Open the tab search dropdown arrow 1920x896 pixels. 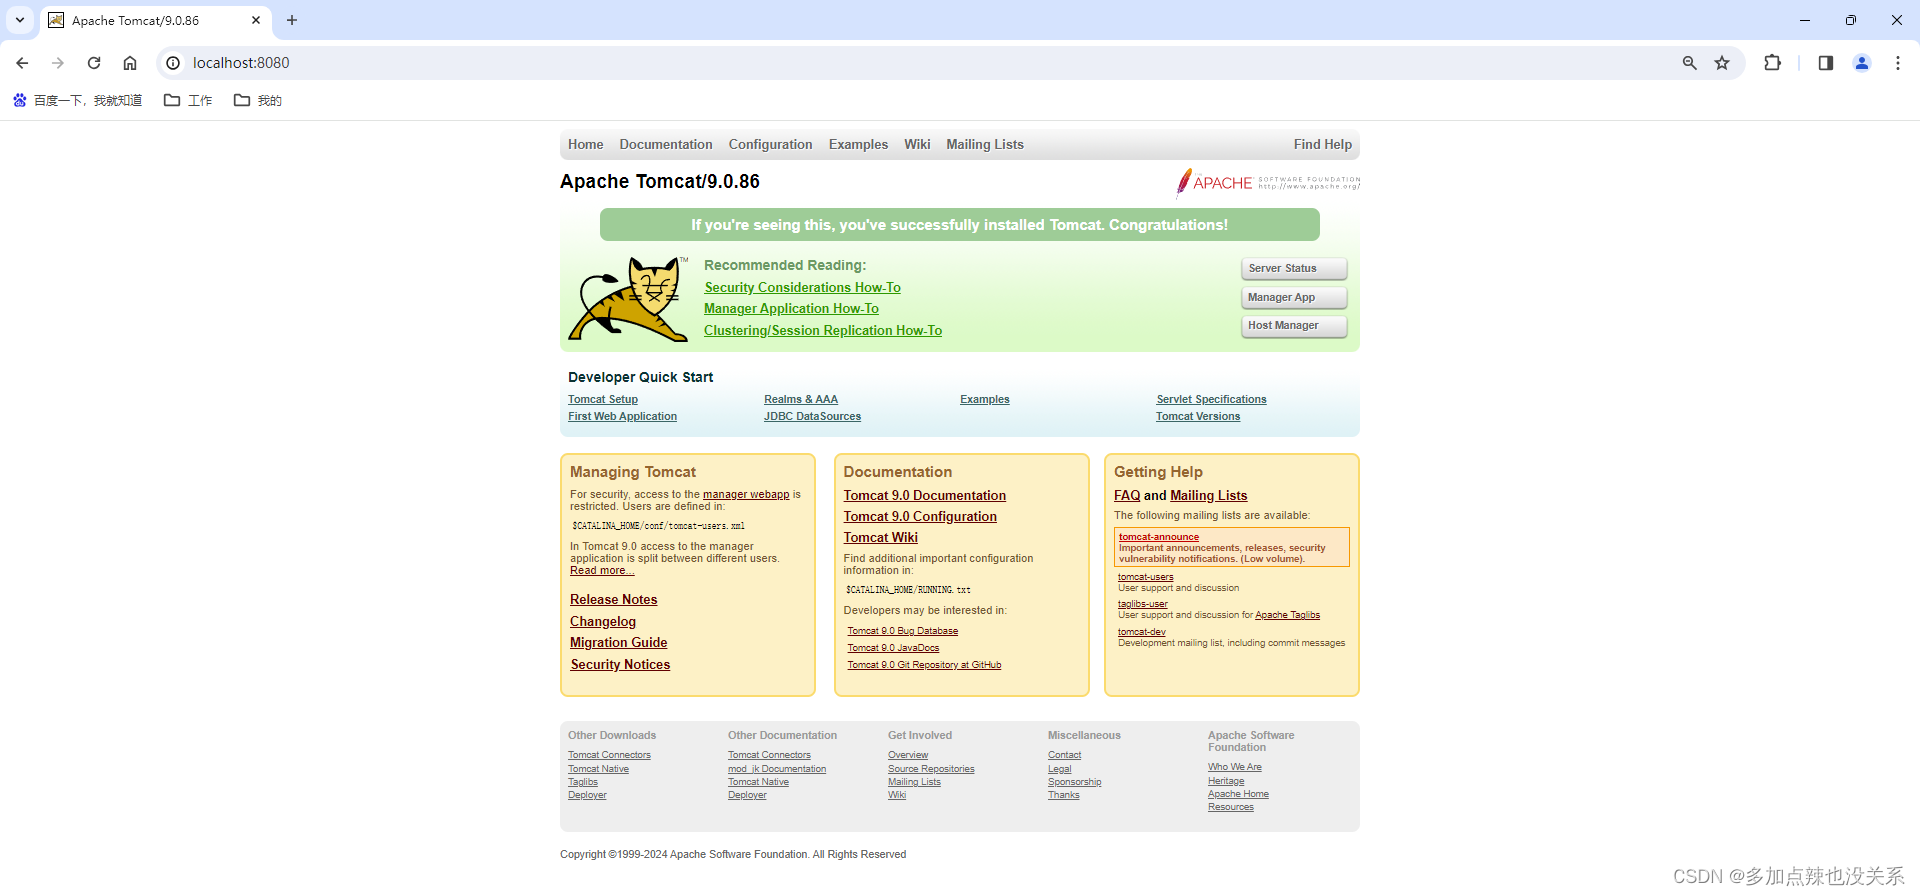point(20,20)
